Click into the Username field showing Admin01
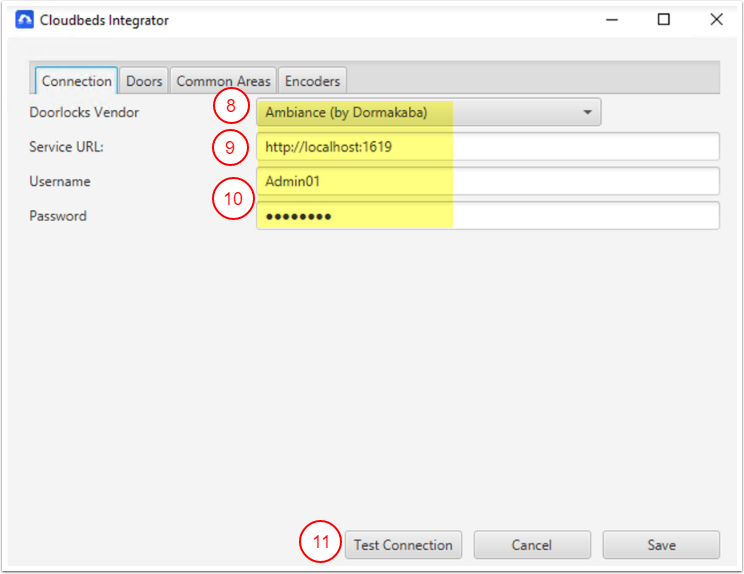Image resolution: width=744 pixels, height=574 pixels. 487,181
